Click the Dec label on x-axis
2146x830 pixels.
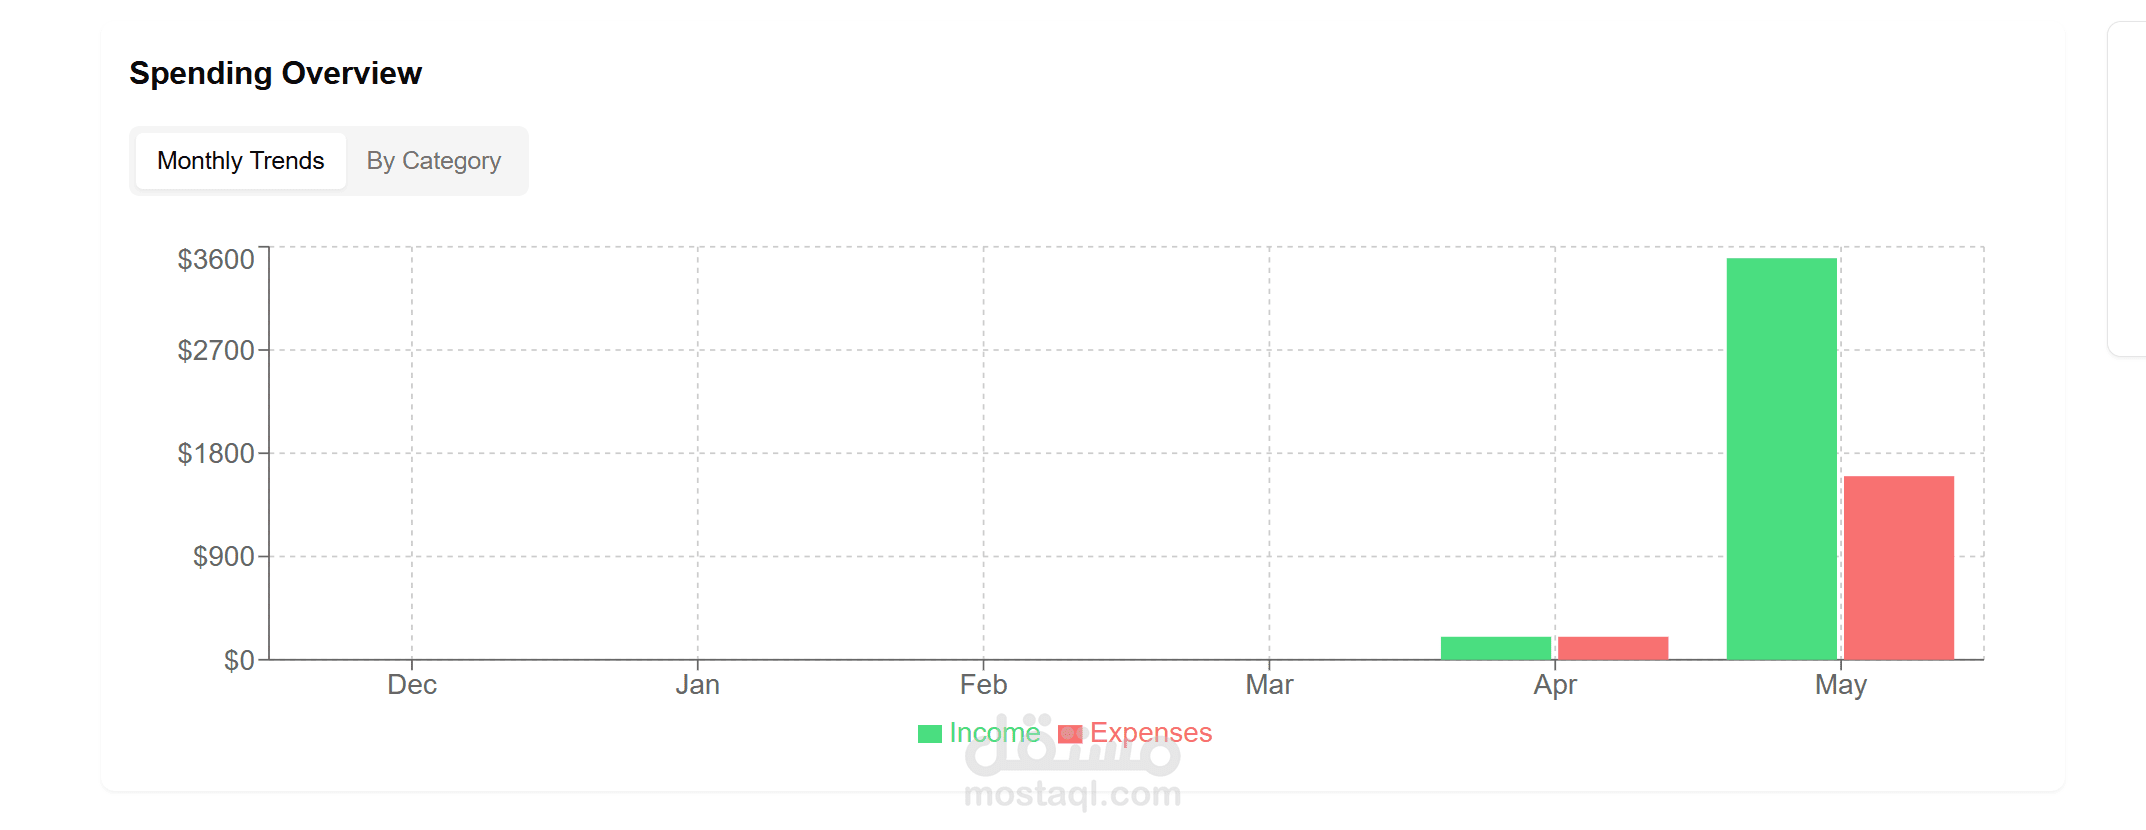(412, 685)
